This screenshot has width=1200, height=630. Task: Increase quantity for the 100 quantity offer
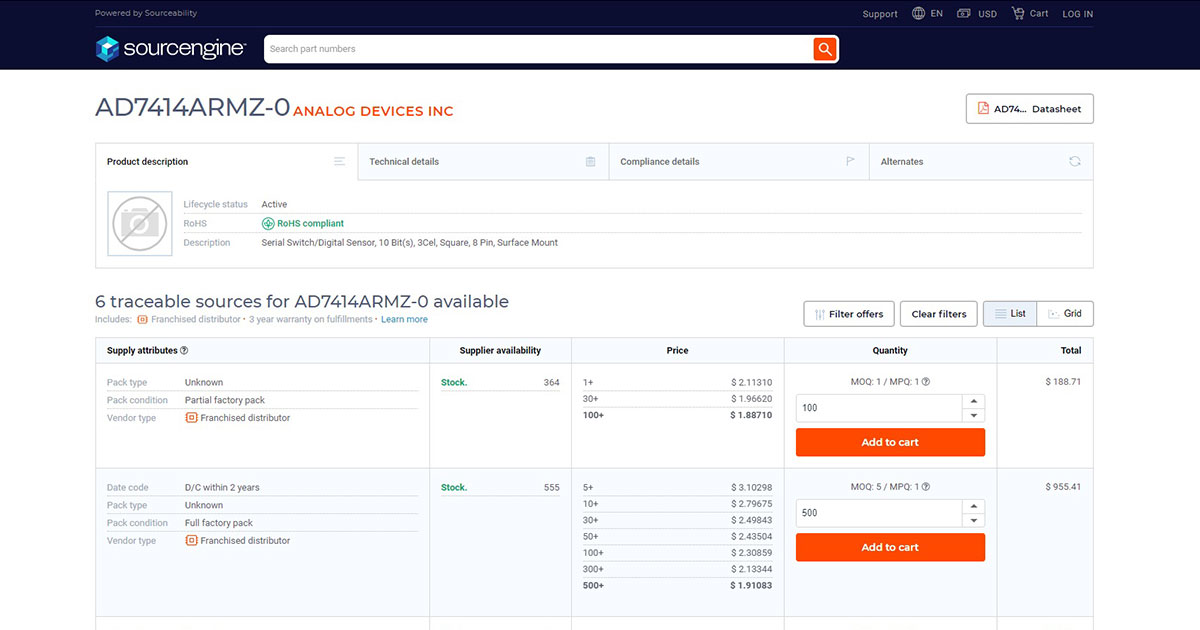[974, 402]
